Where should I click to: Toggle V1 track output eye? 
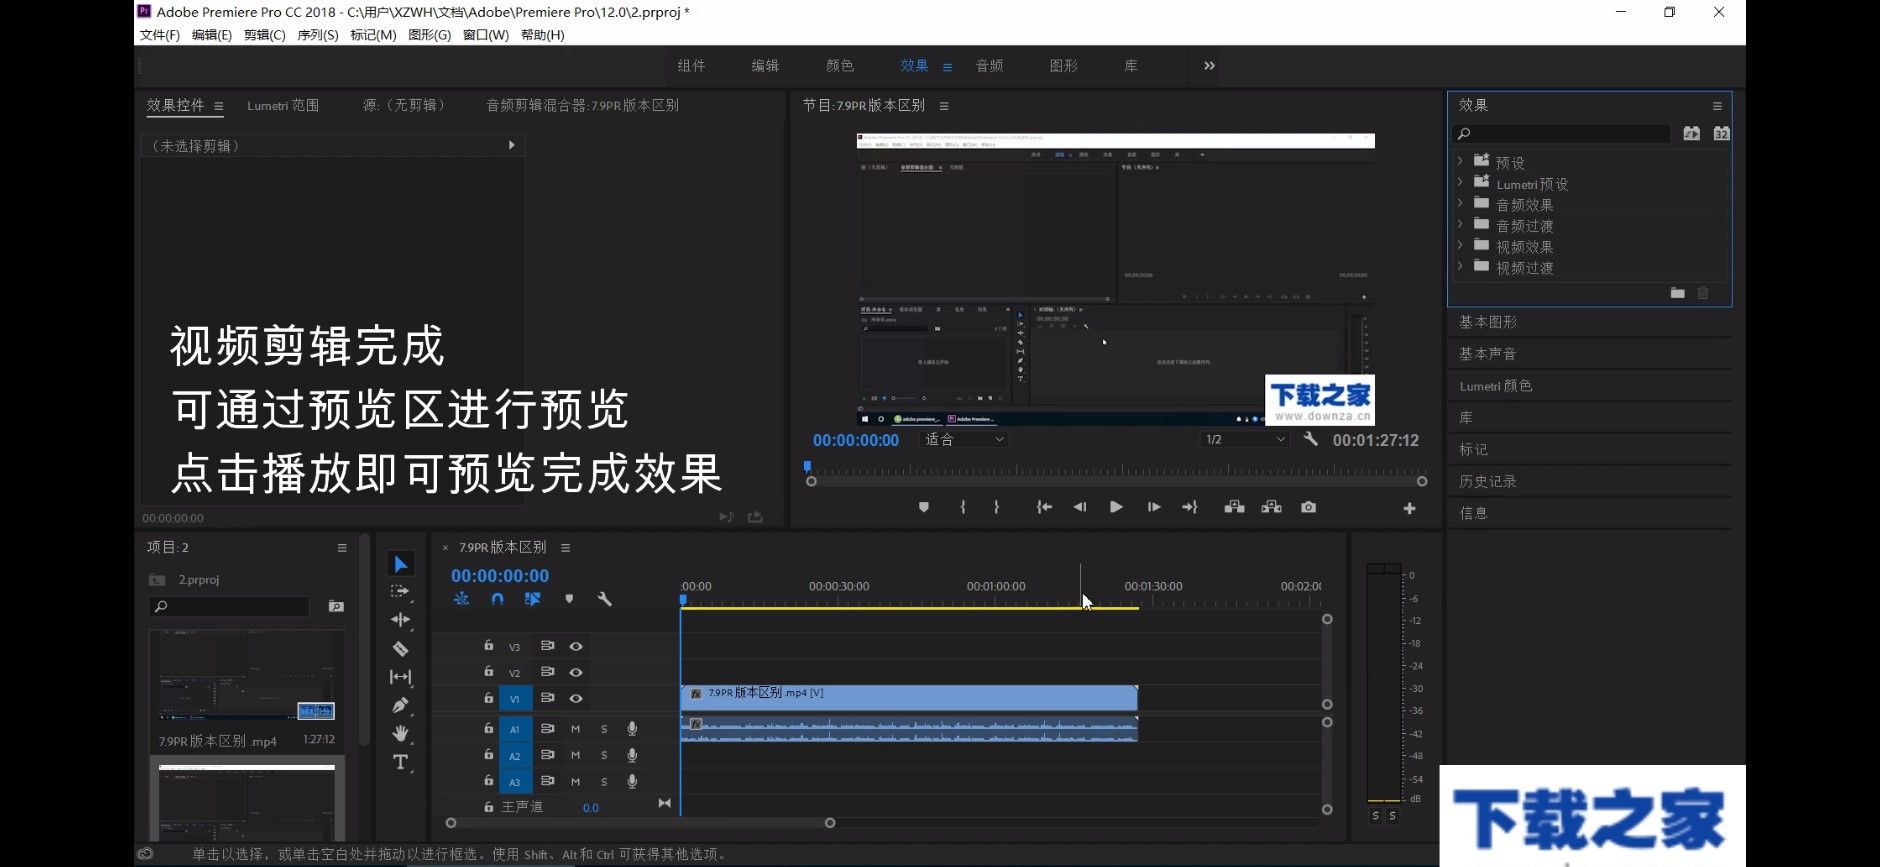tap(576, 698)
